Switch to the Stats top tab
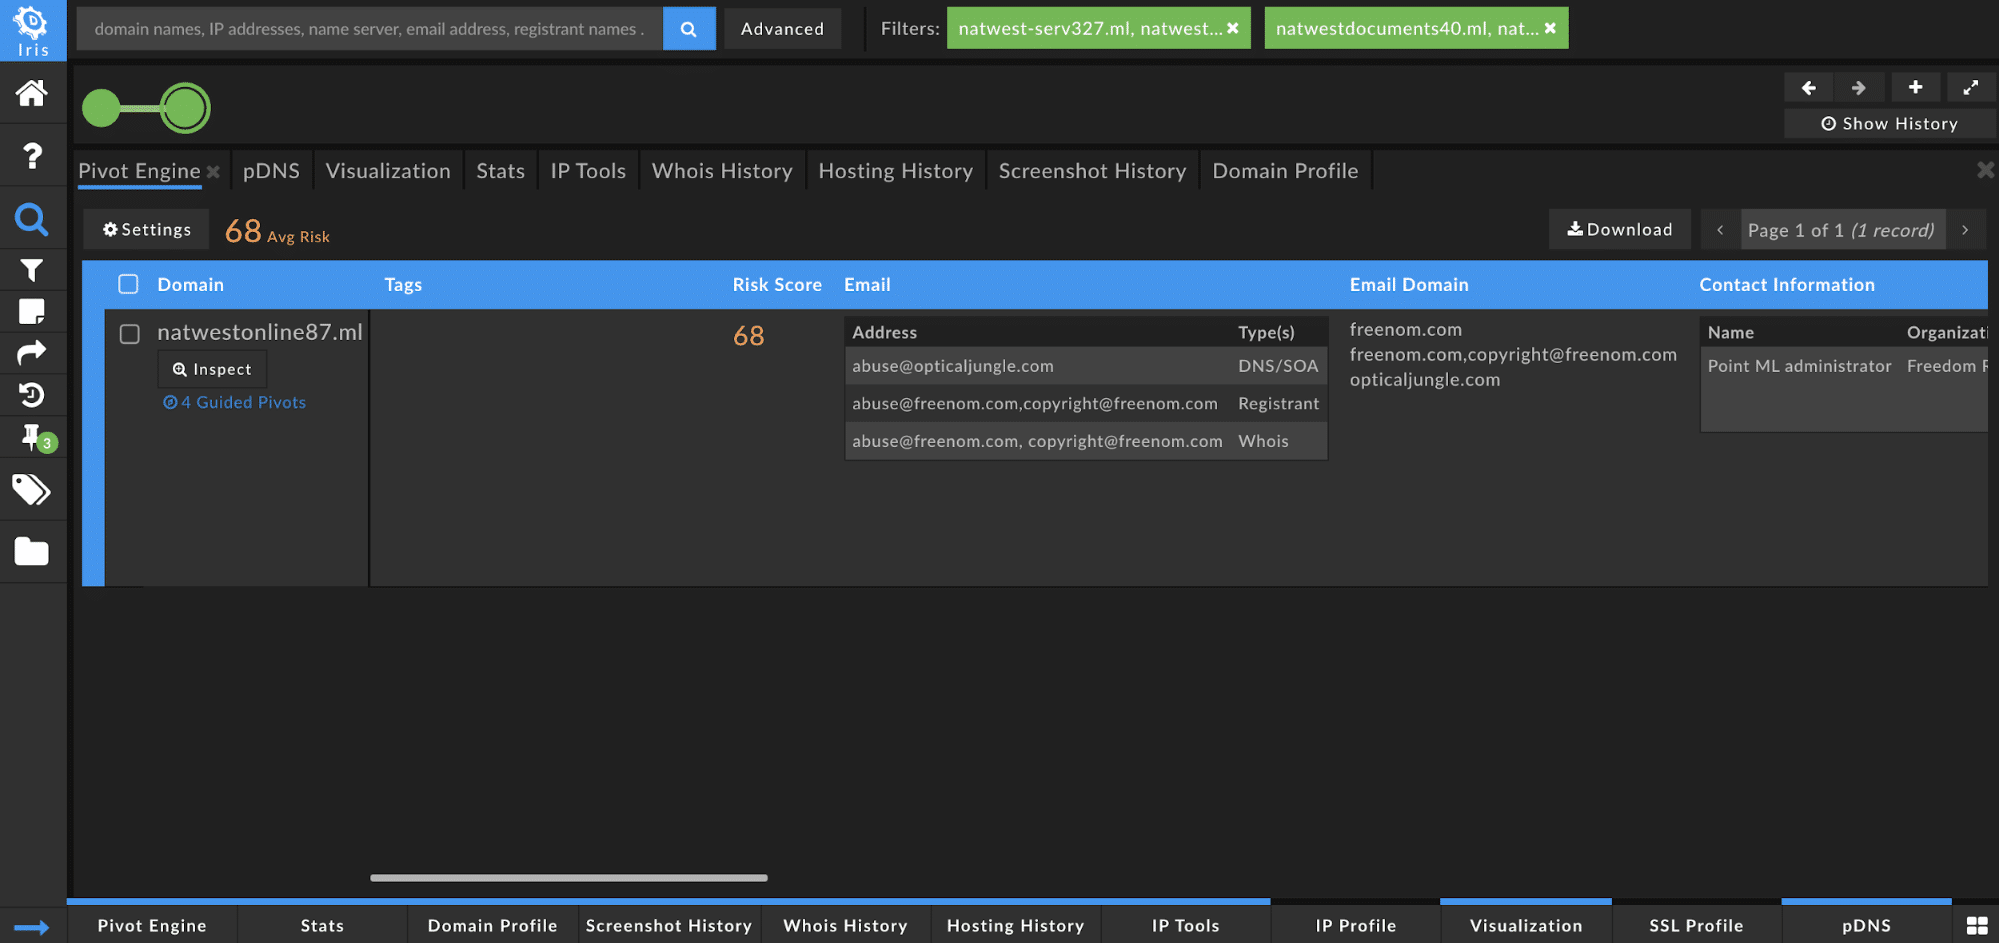Screen dimensions: 1999x943 500,171
